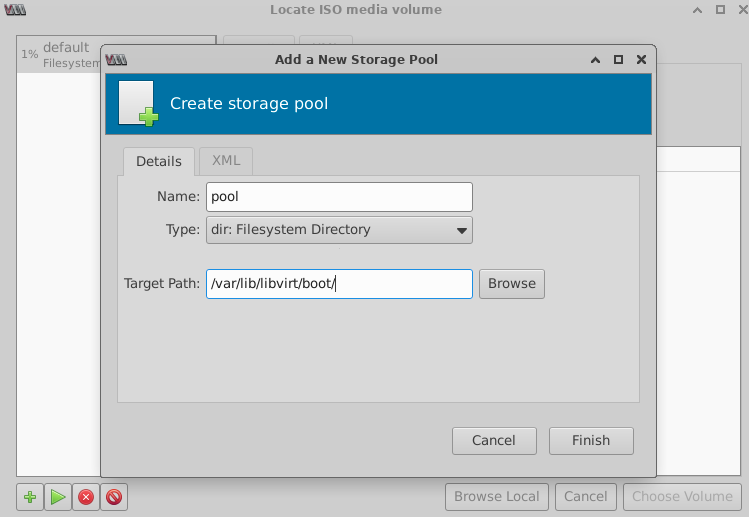Click the 'Create storage pool' heading text
This screenshot has width=749, height=517.
[249, 104]
